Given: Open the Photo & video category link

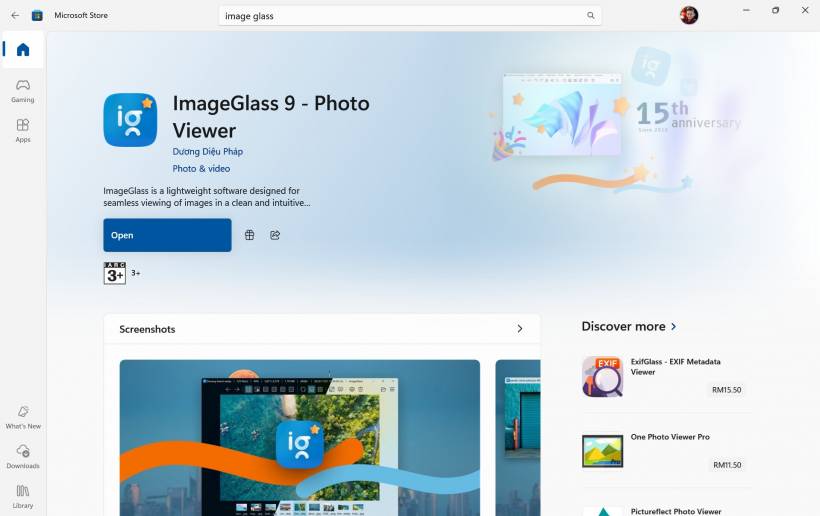Looking at the screenshot, I should (201, 169).
